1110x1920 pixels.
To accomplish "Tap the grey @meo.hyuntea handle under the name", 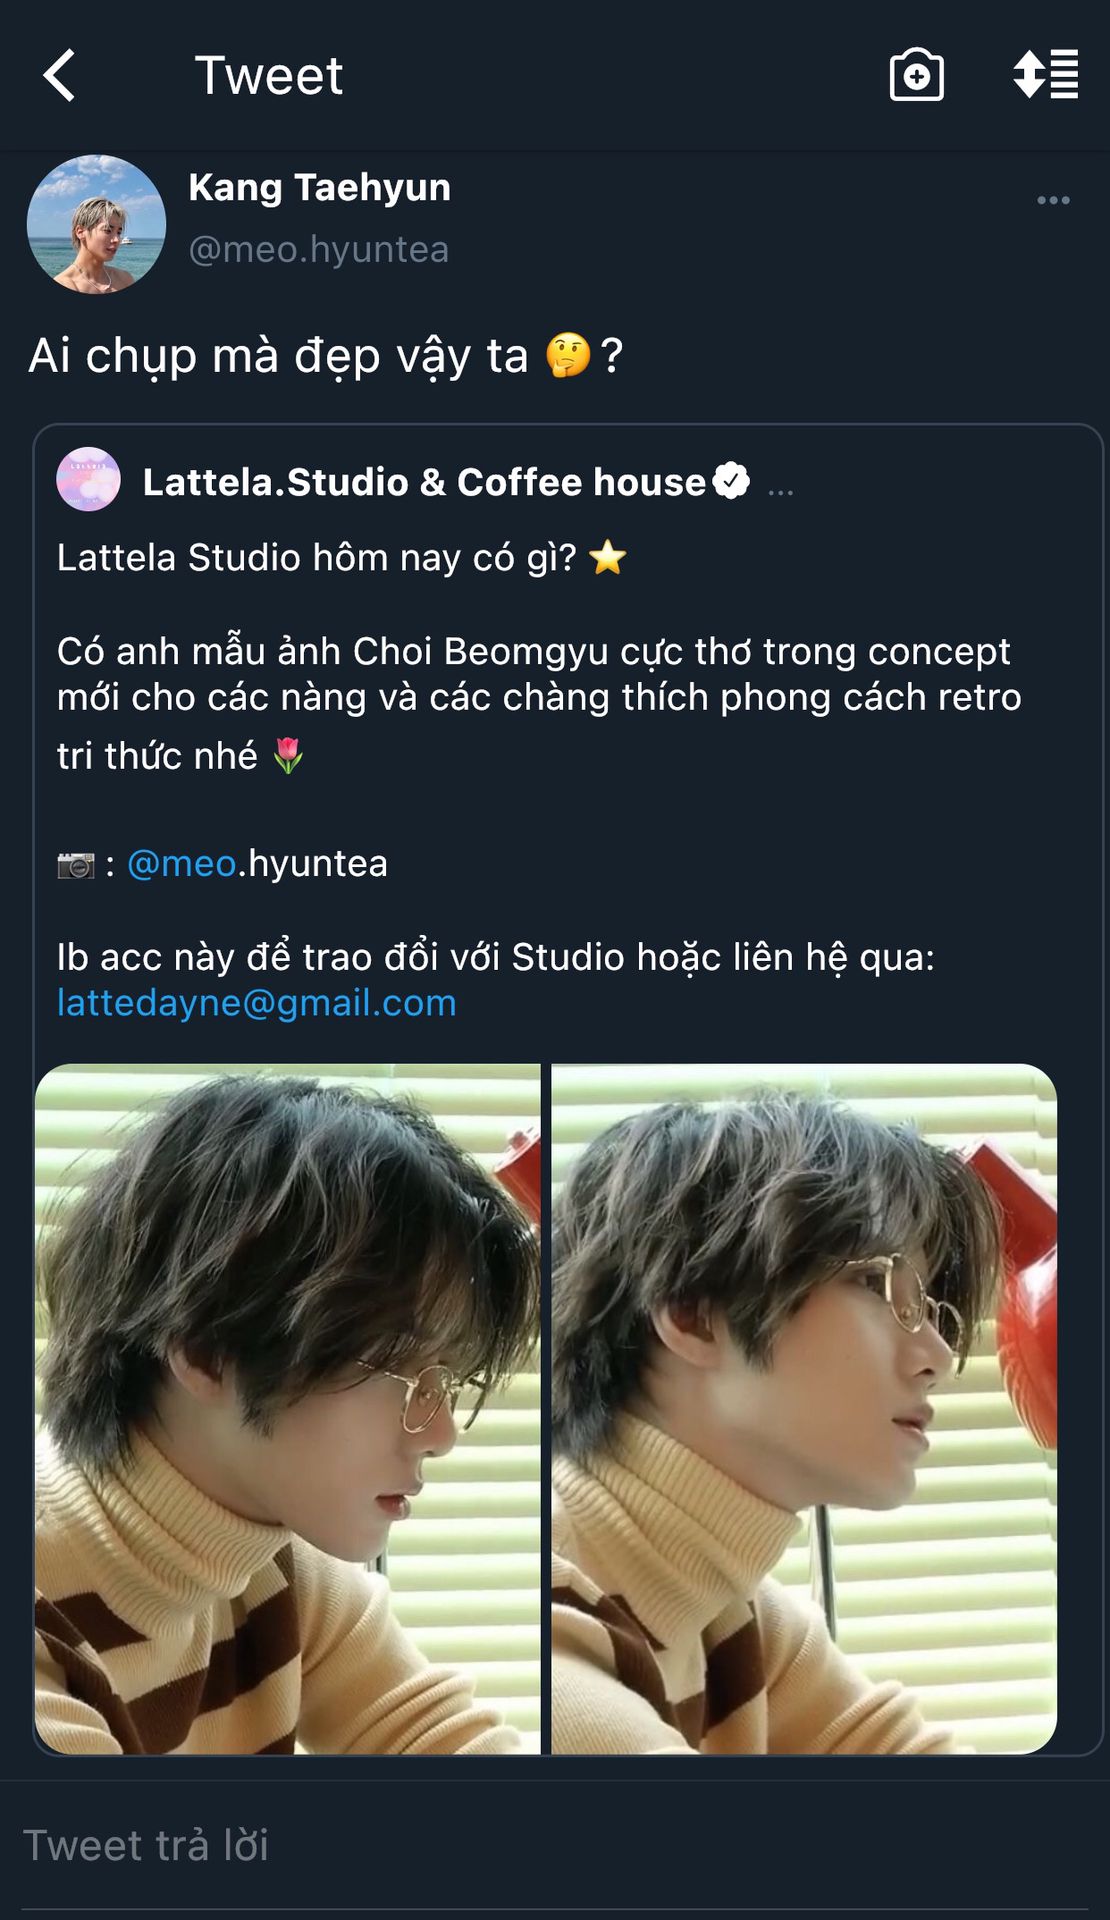I will click(318, 249).
